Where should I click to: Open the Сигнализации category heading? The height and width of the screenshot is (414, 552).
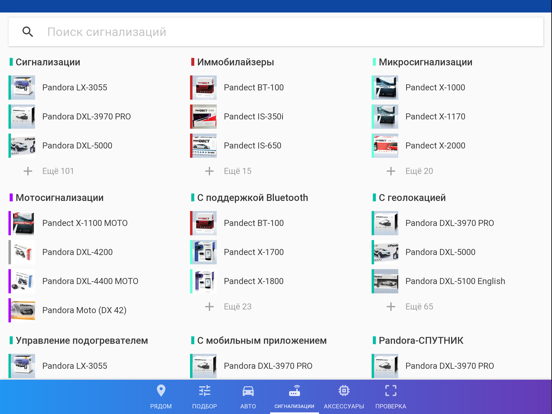[48, 62]
